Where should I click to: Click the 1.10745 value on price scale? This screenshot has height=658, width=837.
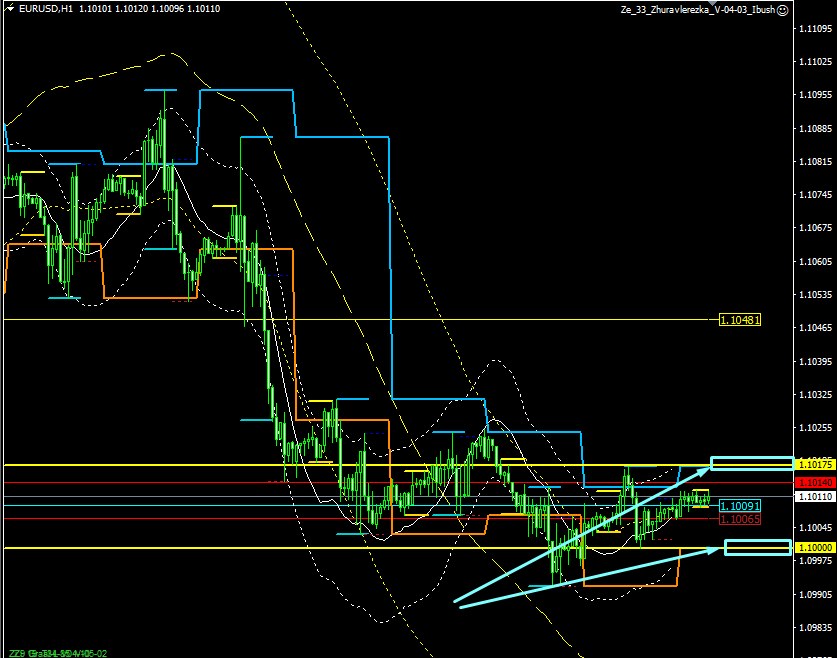pos(815,195)
